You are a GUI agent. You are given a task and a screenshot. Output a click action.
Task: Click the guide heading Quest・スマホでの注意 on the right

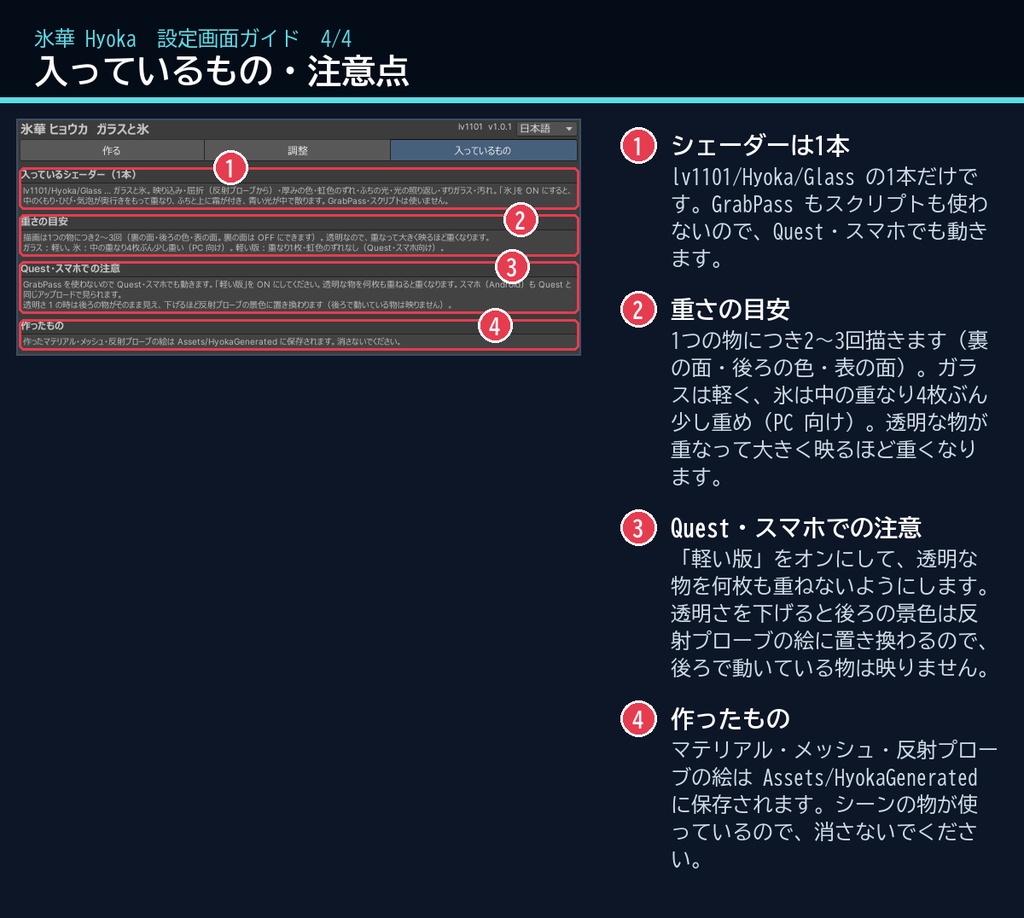click(x=796, y=528)
